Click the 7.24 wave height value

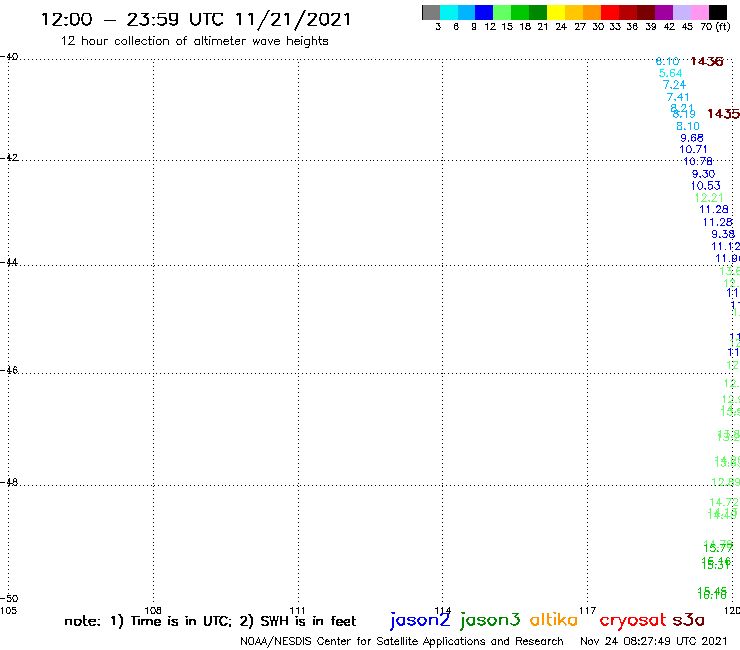674,85
